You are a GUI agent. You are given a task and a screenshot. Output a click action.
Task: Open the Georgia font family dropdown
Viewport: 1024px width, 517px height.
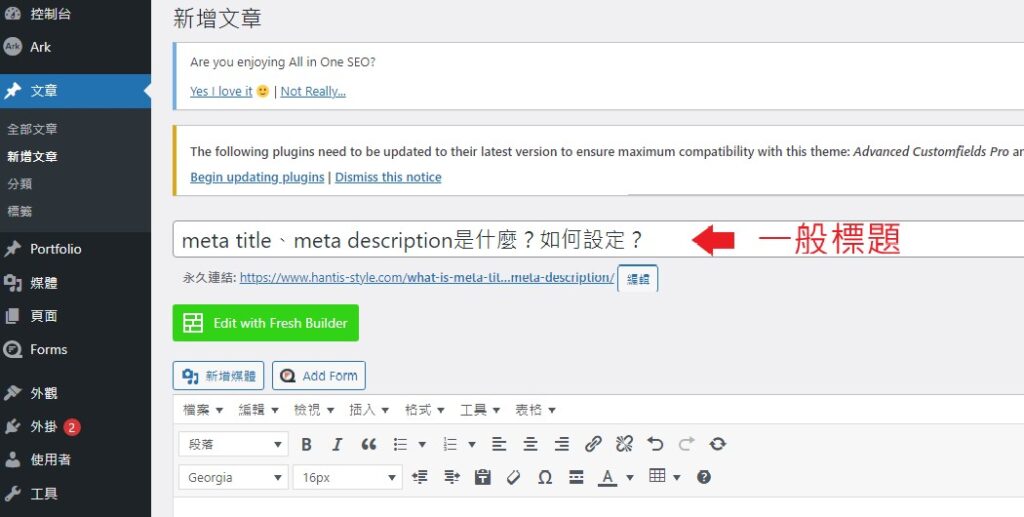[233, 477]
